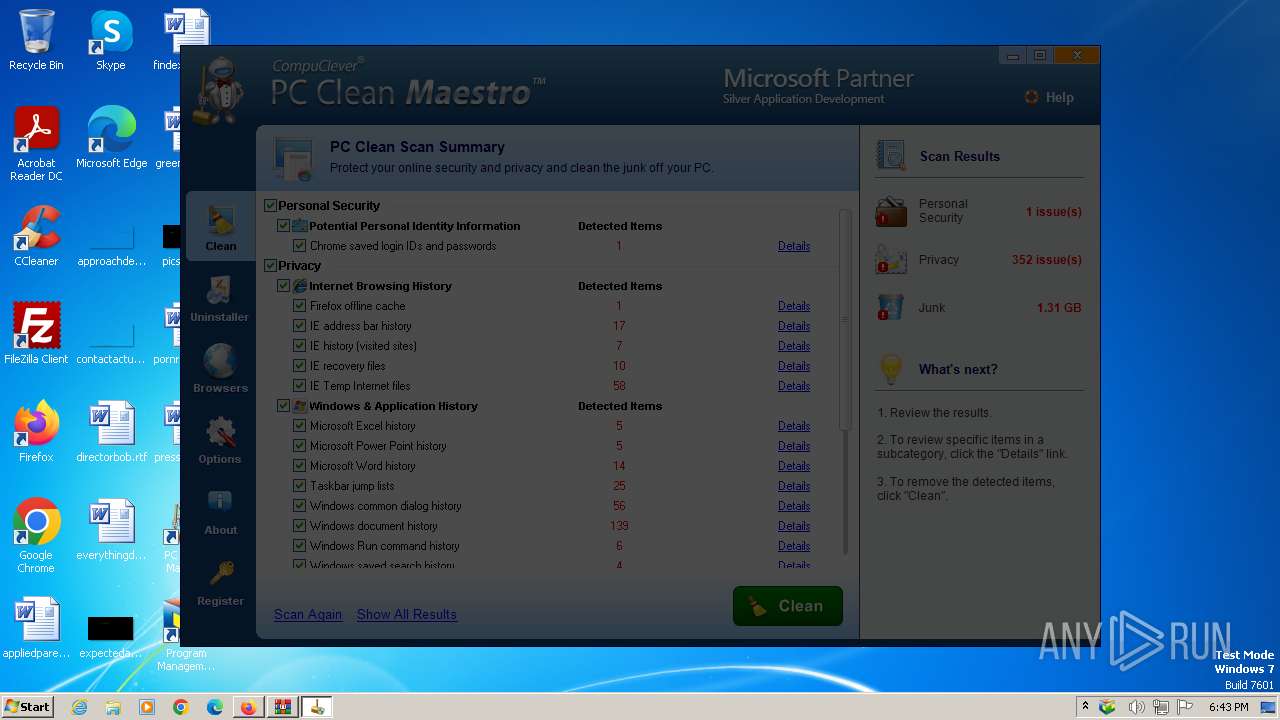Uncheck Chrome saved login IDs and passwords
The width and height of the screenshot is (1280, 720).
click(x=299, y=246)
